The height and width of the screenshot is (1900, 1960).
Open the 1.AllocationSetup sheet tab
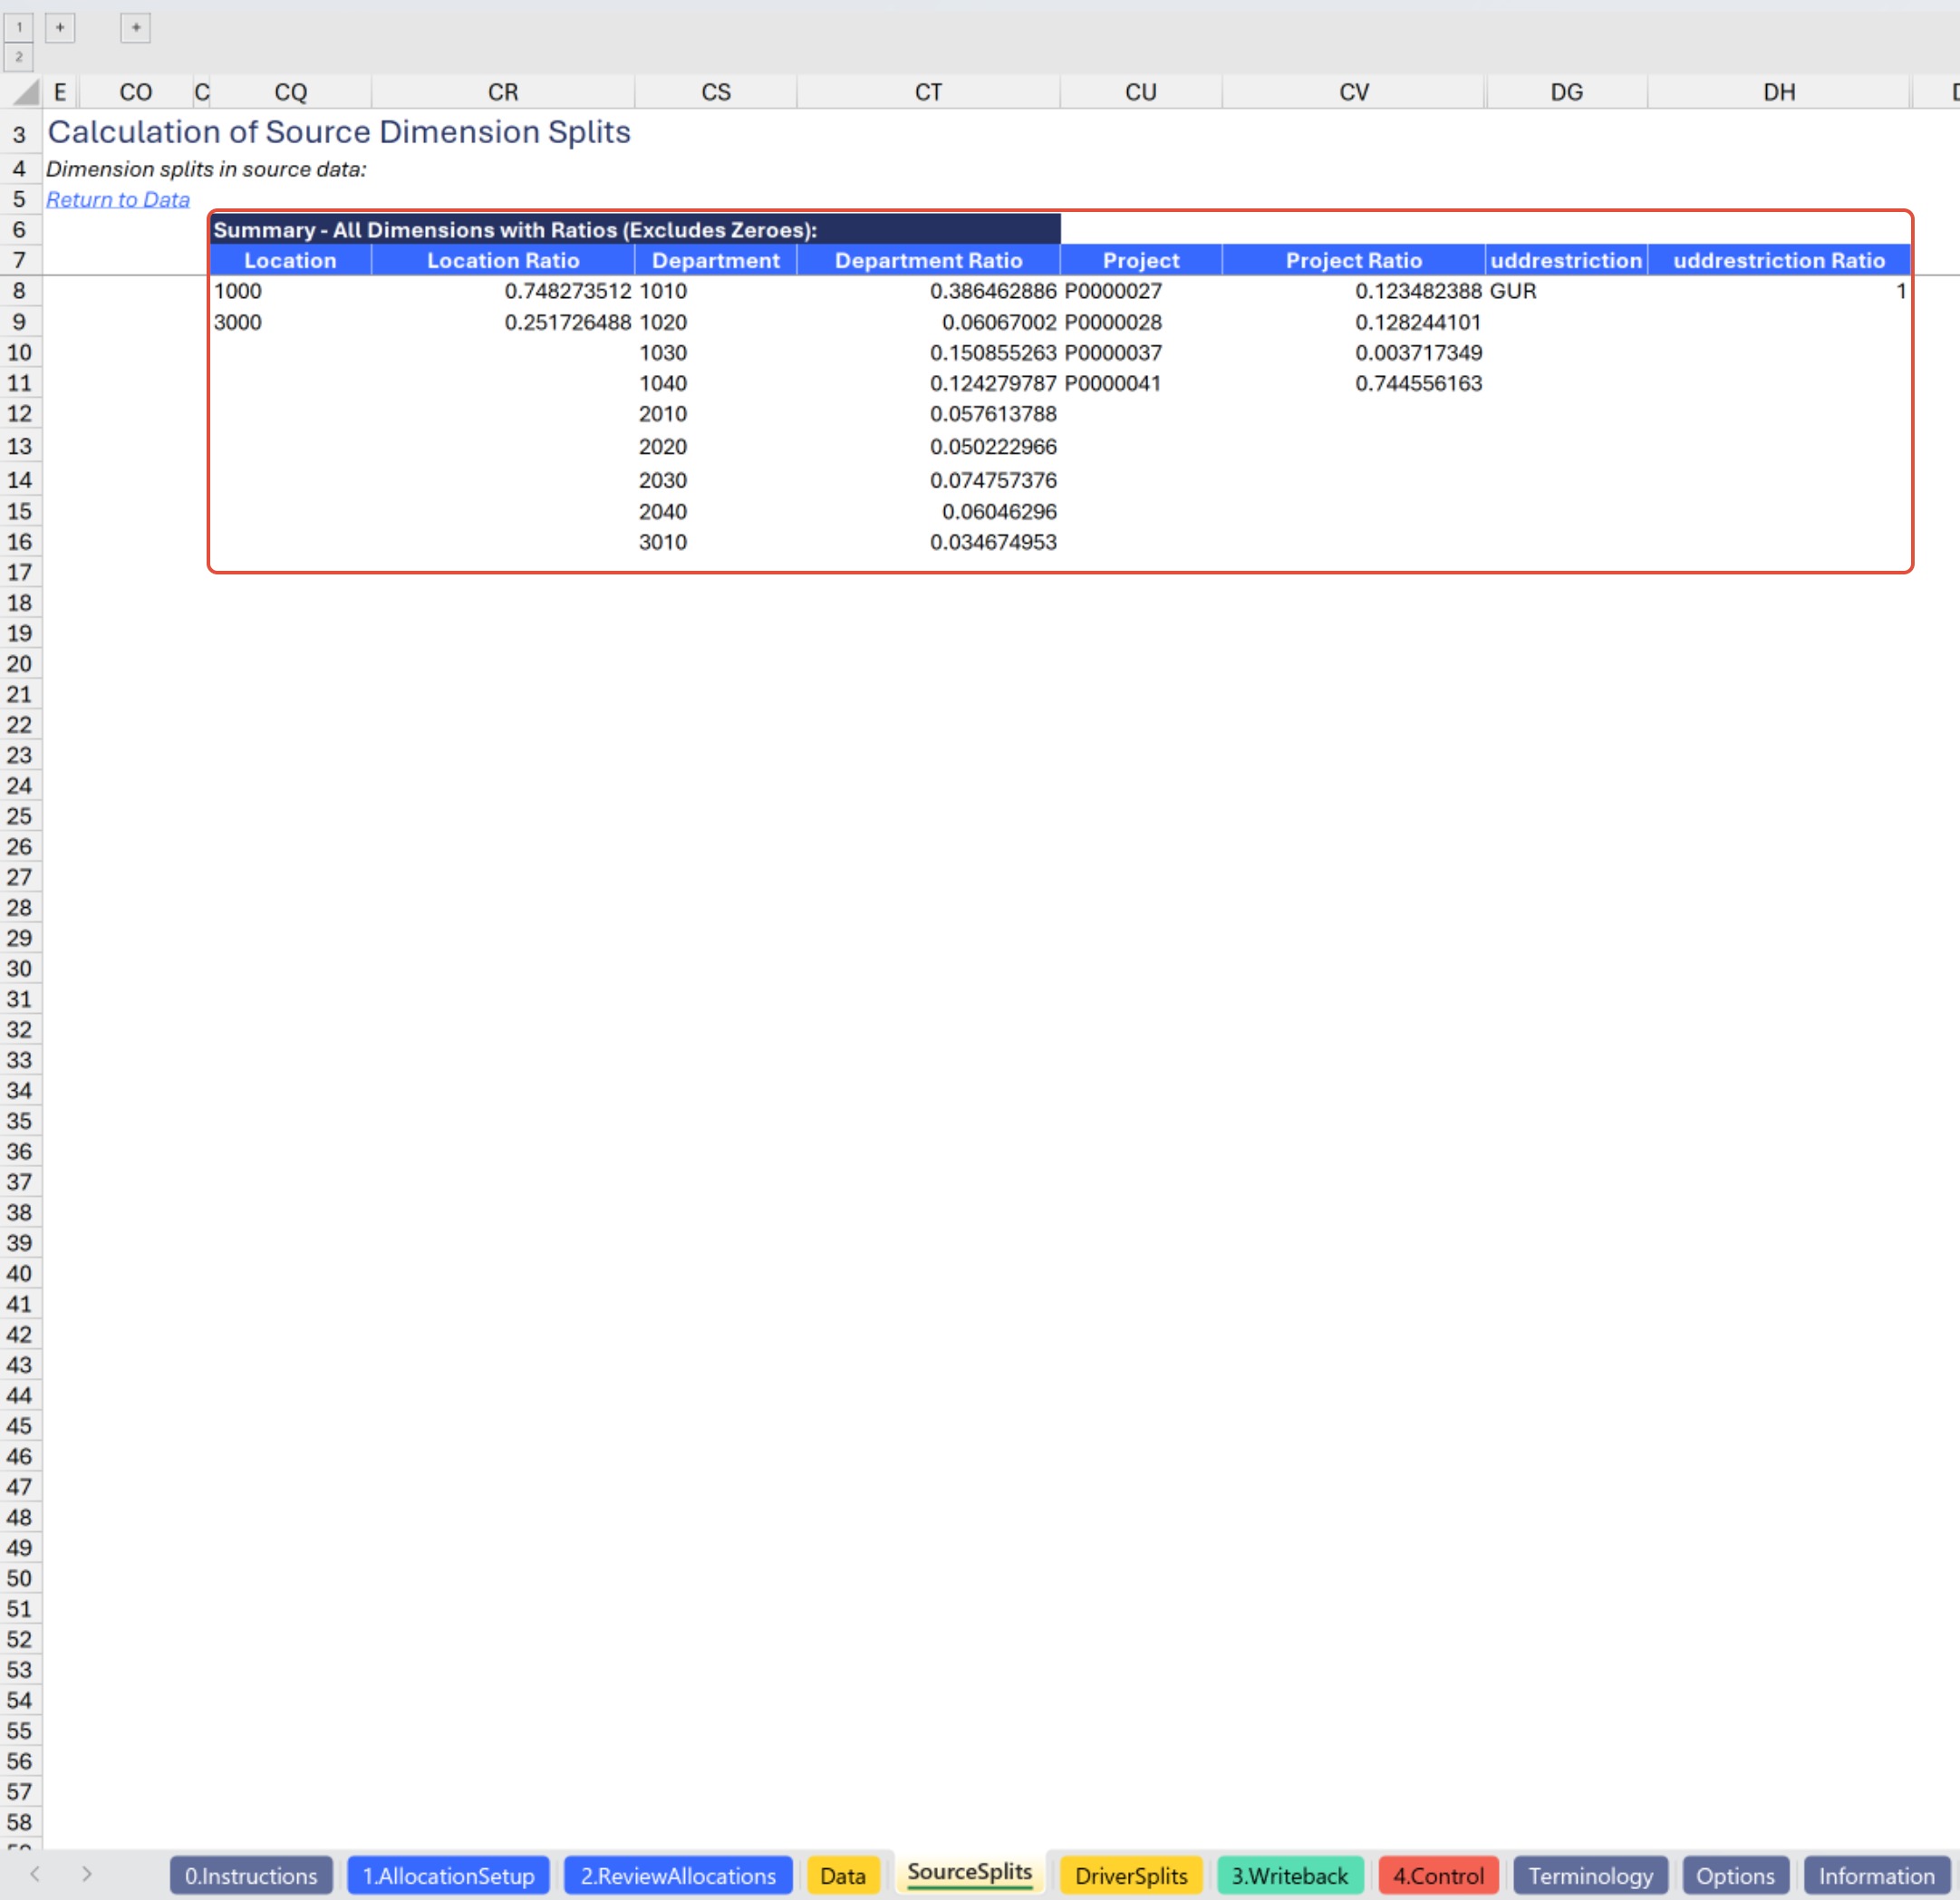448,1875
